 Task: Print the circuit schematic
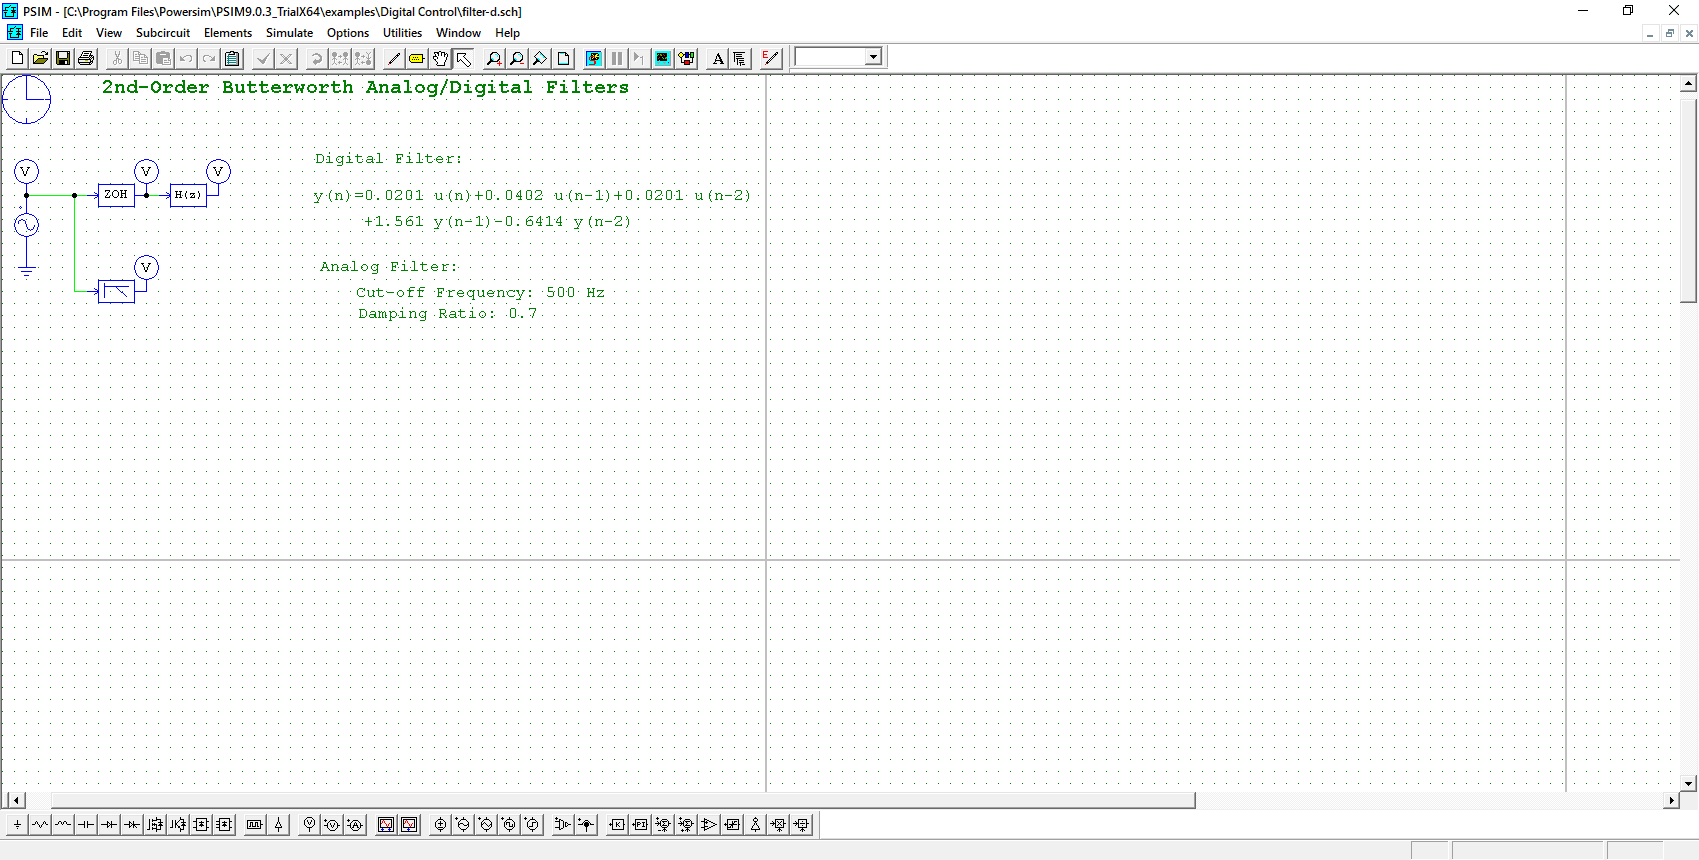click(x=86, y=58)
